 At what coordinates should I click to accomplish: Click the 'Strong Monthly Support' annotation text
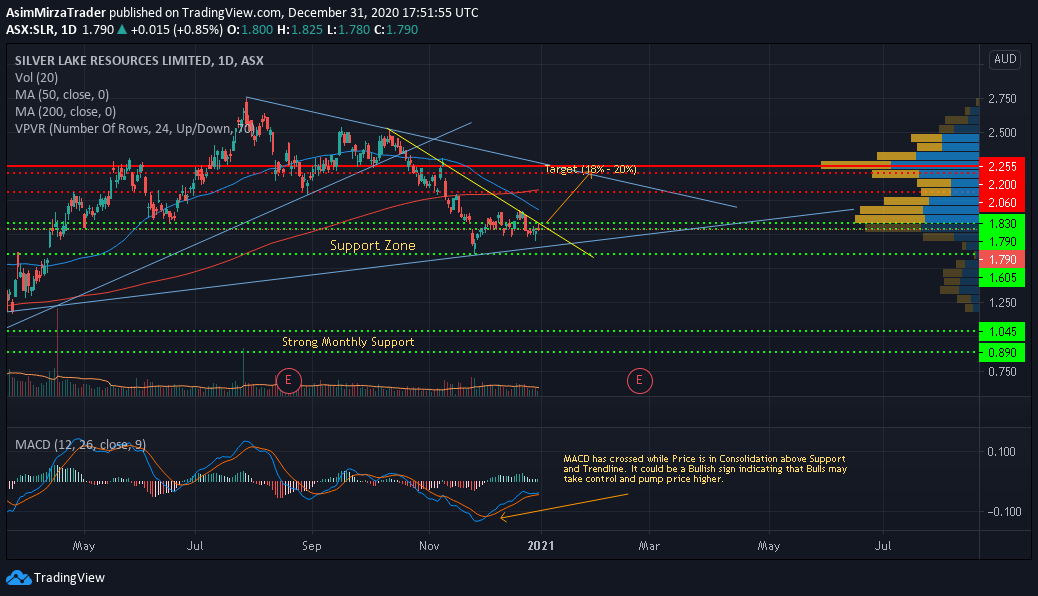tap(348, 342)
